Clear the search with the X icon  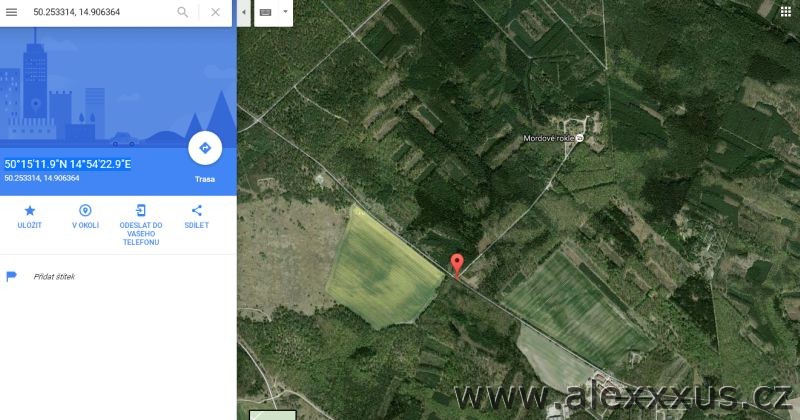pos(215,12)
